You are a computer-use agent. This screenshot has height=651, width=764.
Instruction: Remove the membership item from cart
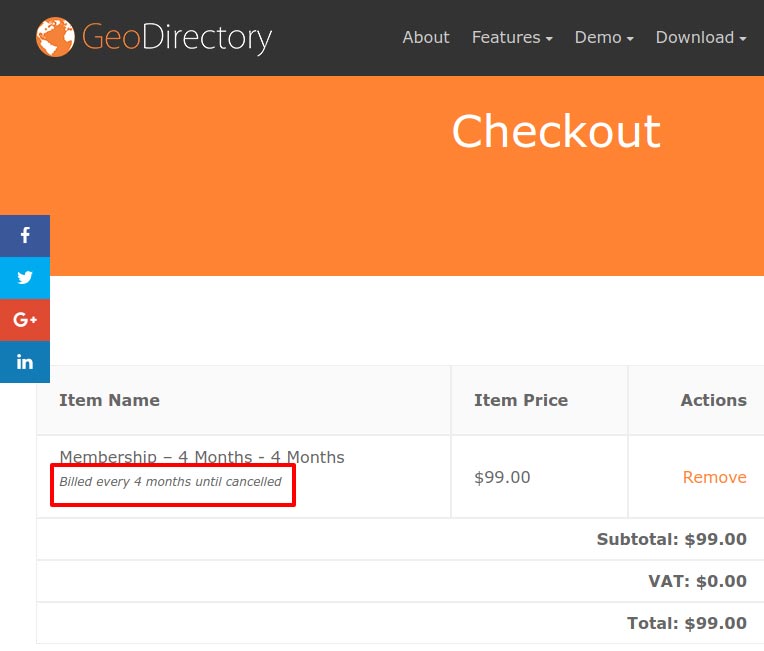pyautogui.click(x=714, y=477)
